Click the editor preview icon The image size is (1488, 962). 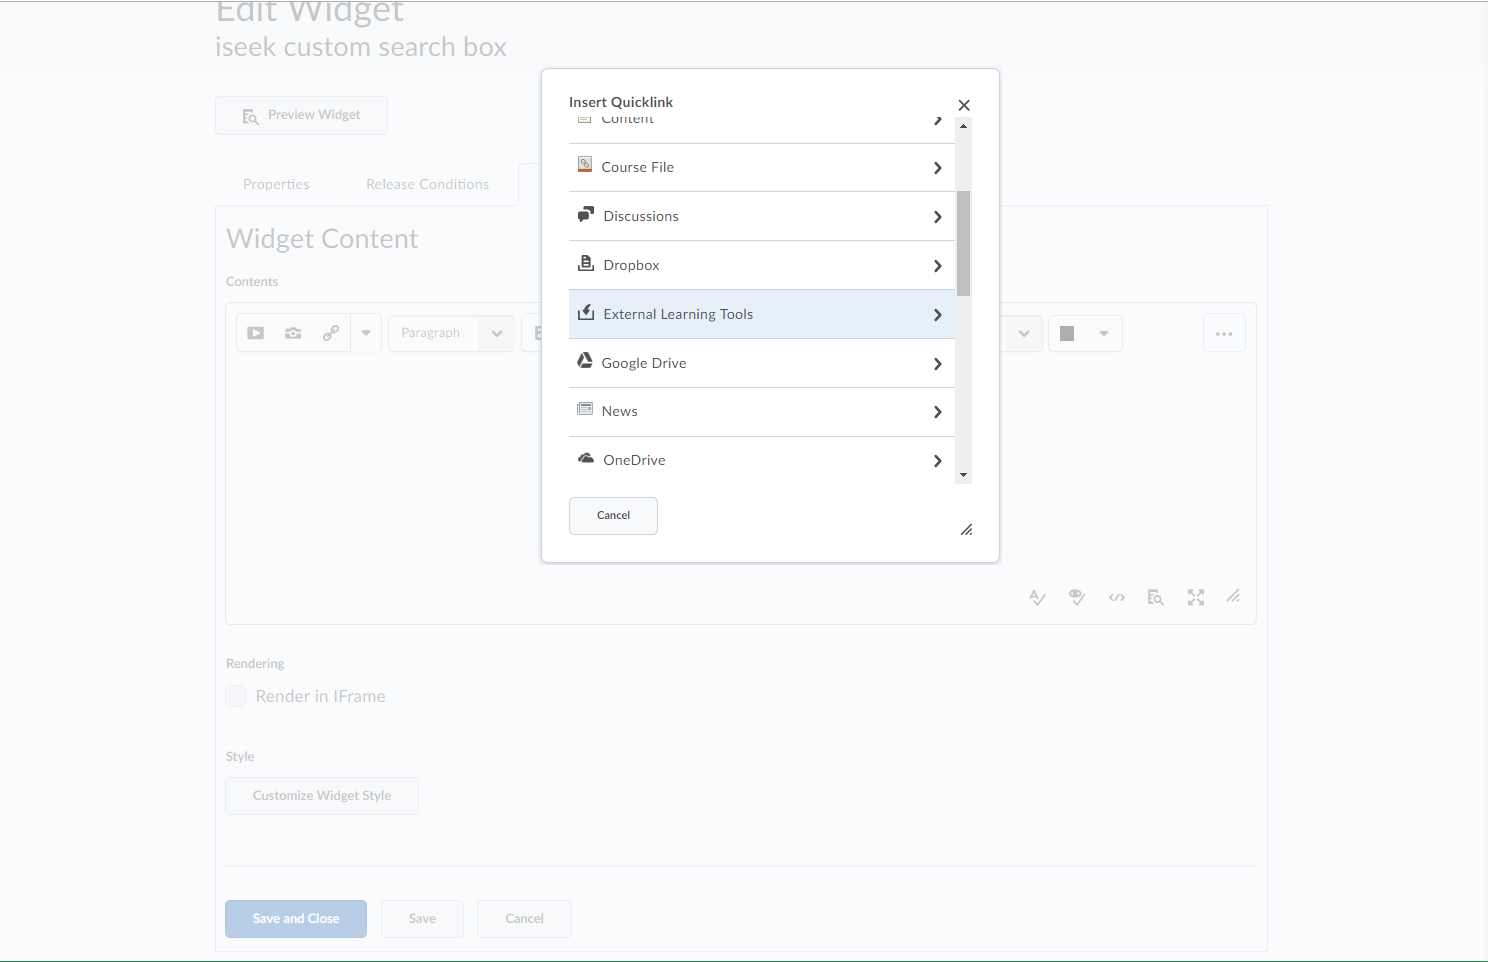[x=1156, y=597]
